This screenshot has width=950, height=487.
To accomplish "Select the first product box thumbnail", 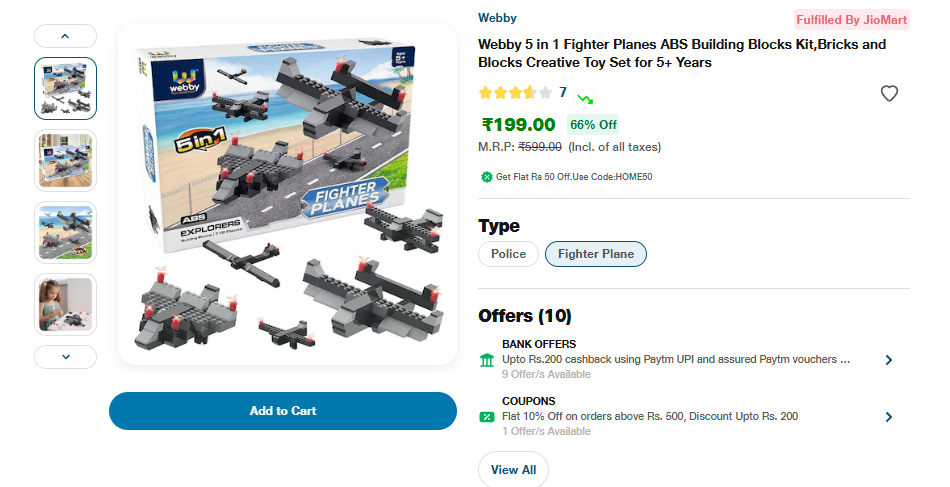I will (x=66, y=89).
